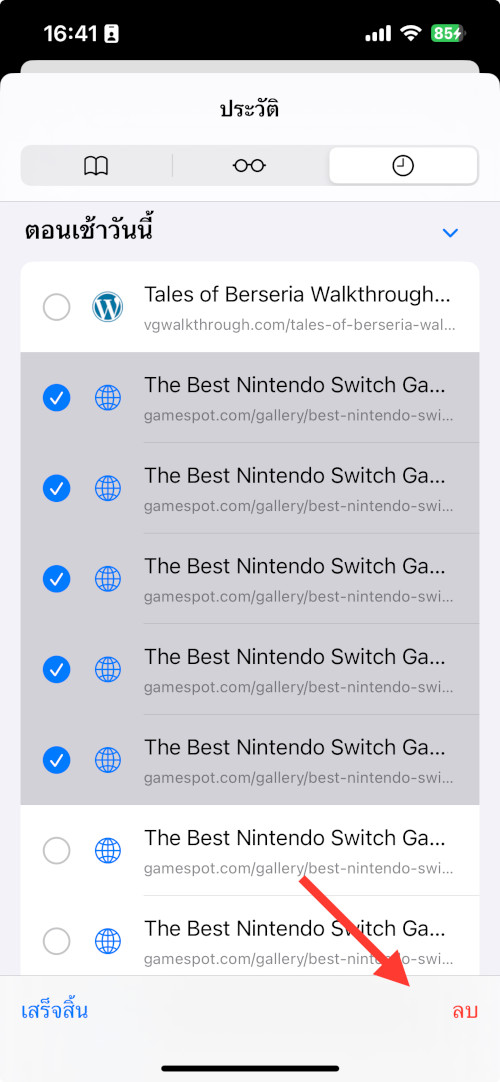This screenshot has height=1082, width=500.
Task: Select the History clock icon tab
Action: 403,166
